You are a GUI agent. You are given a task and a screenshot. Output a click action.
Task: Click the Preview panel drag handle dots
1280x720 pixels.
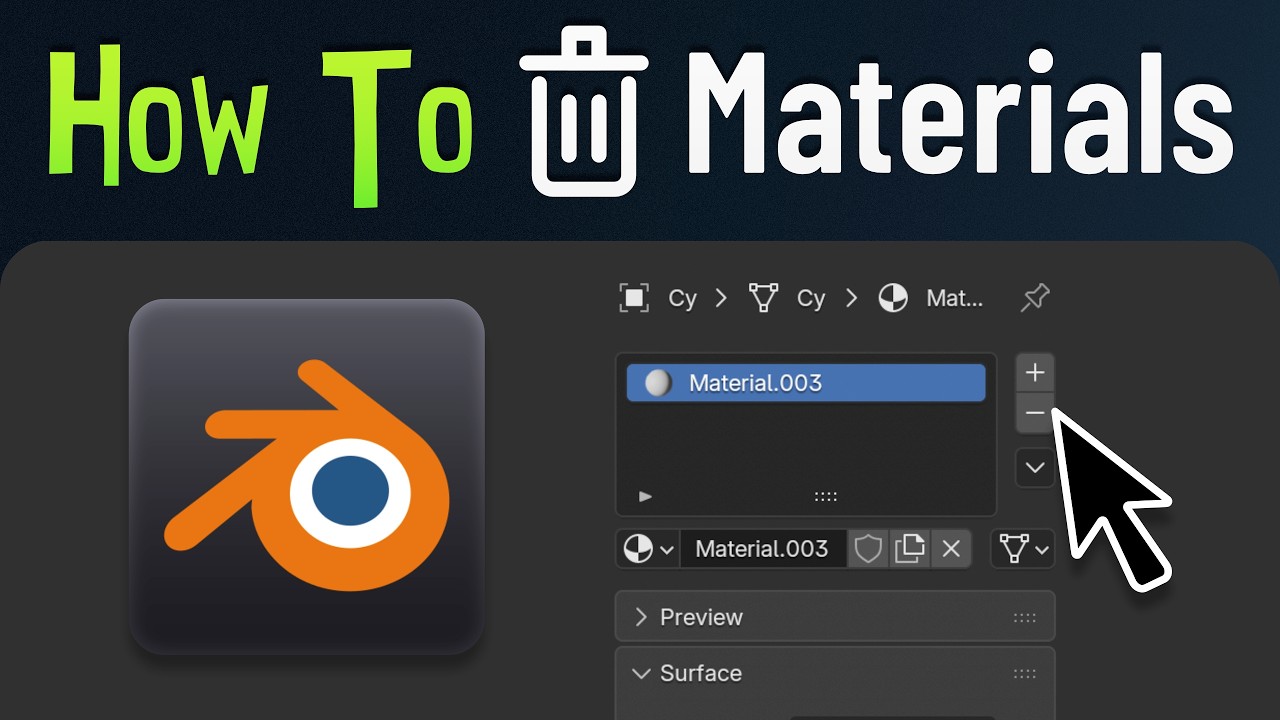(1025, 618)
